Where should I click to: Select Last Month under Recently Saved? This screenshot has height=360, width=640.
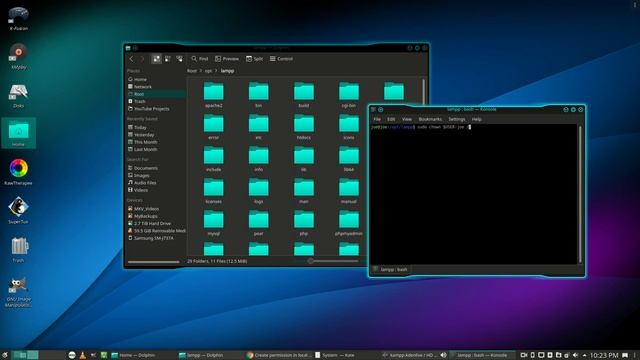(x=156, y=149)
